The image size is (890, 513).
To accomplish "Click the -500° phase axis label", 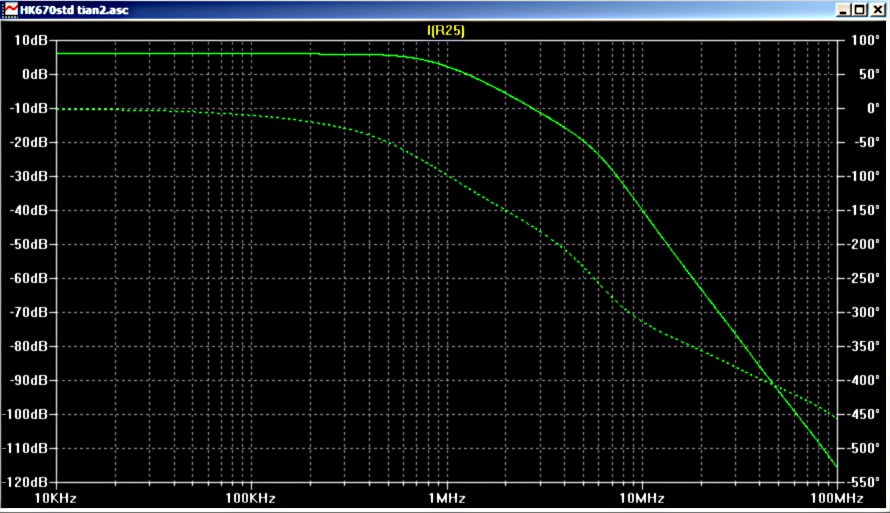I will coord(863,448).
